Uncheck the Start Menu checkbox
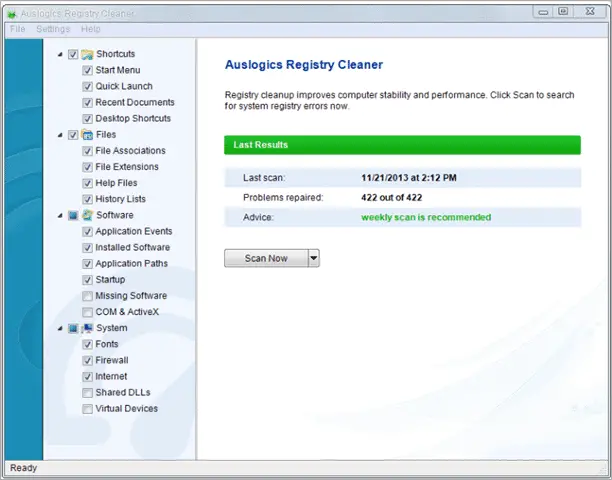The height and width of the screenshot is (480, 612). 87,70
